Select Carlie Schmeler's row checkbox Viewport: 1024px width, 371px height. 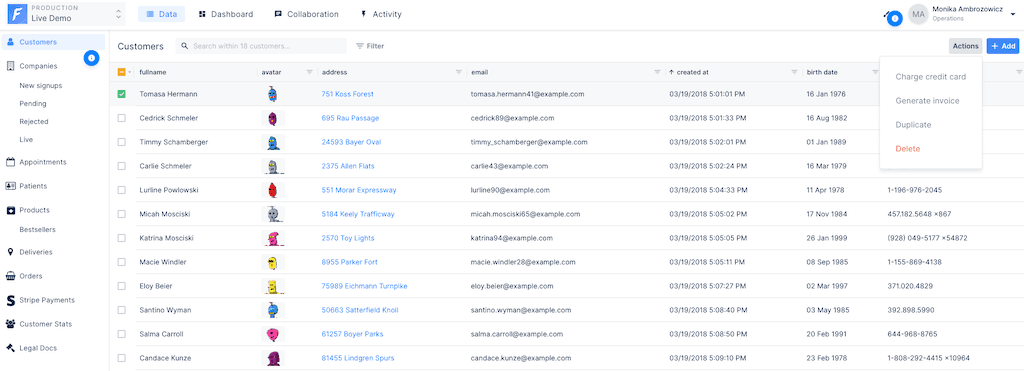121,166
